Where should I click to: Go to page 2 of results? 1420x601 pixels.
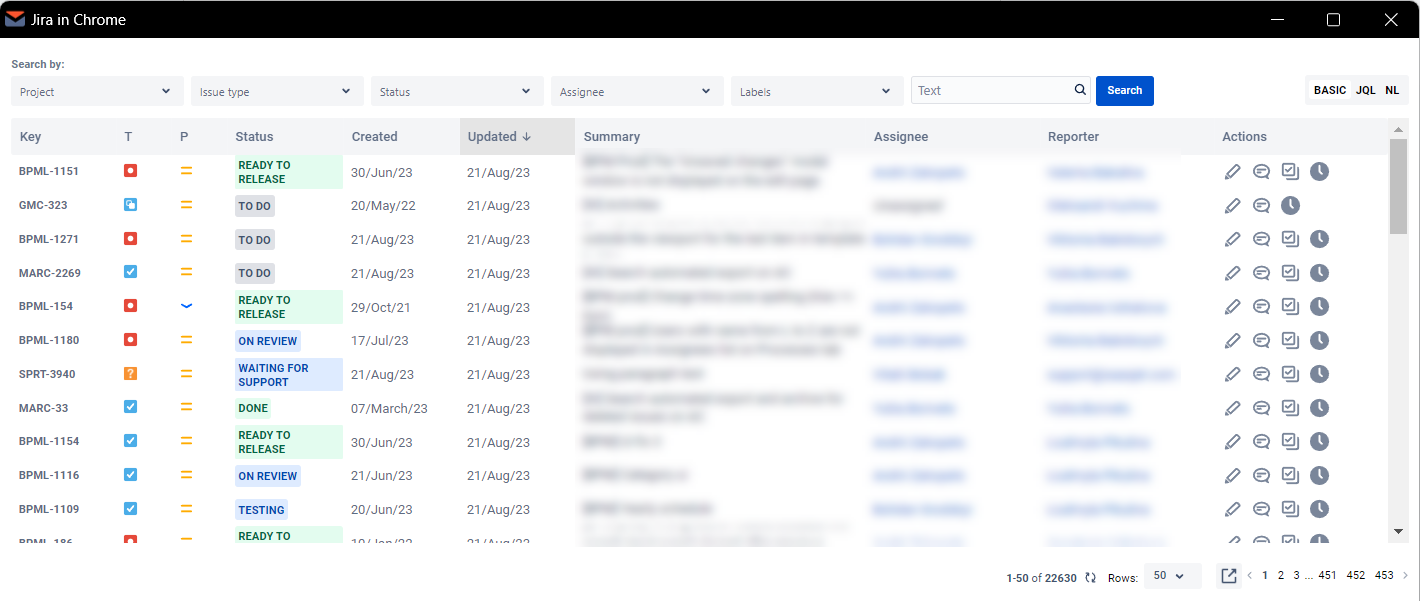(1281, 576)
